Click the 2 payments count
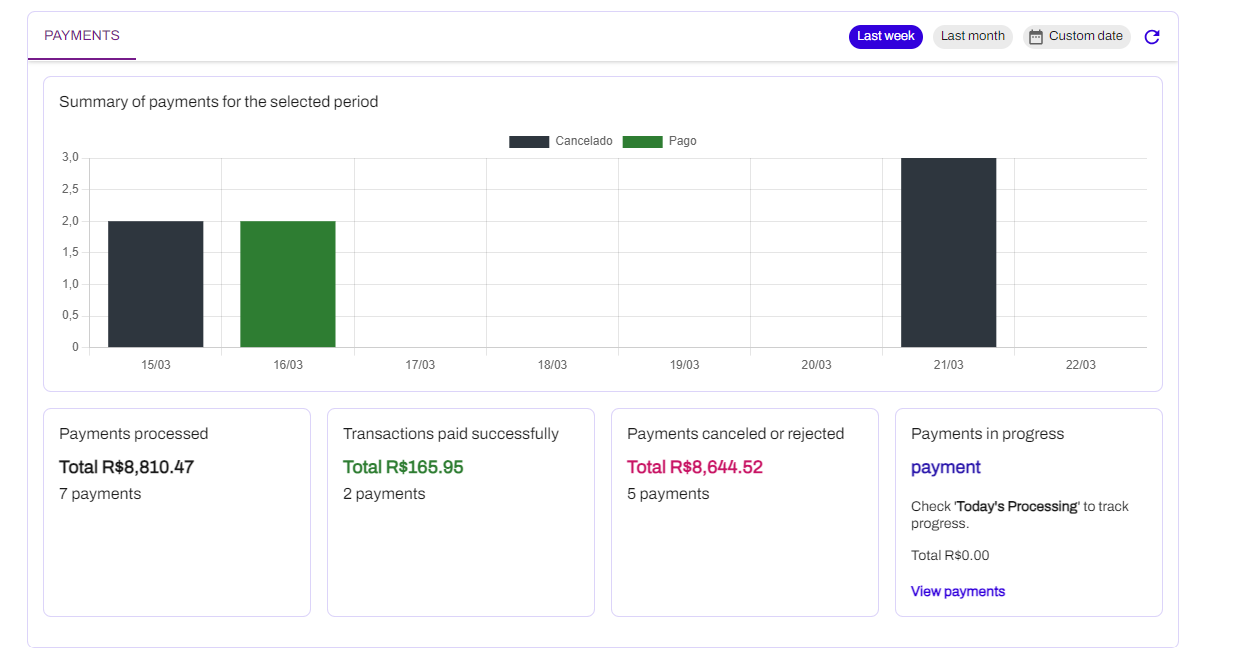 [384, 494]
